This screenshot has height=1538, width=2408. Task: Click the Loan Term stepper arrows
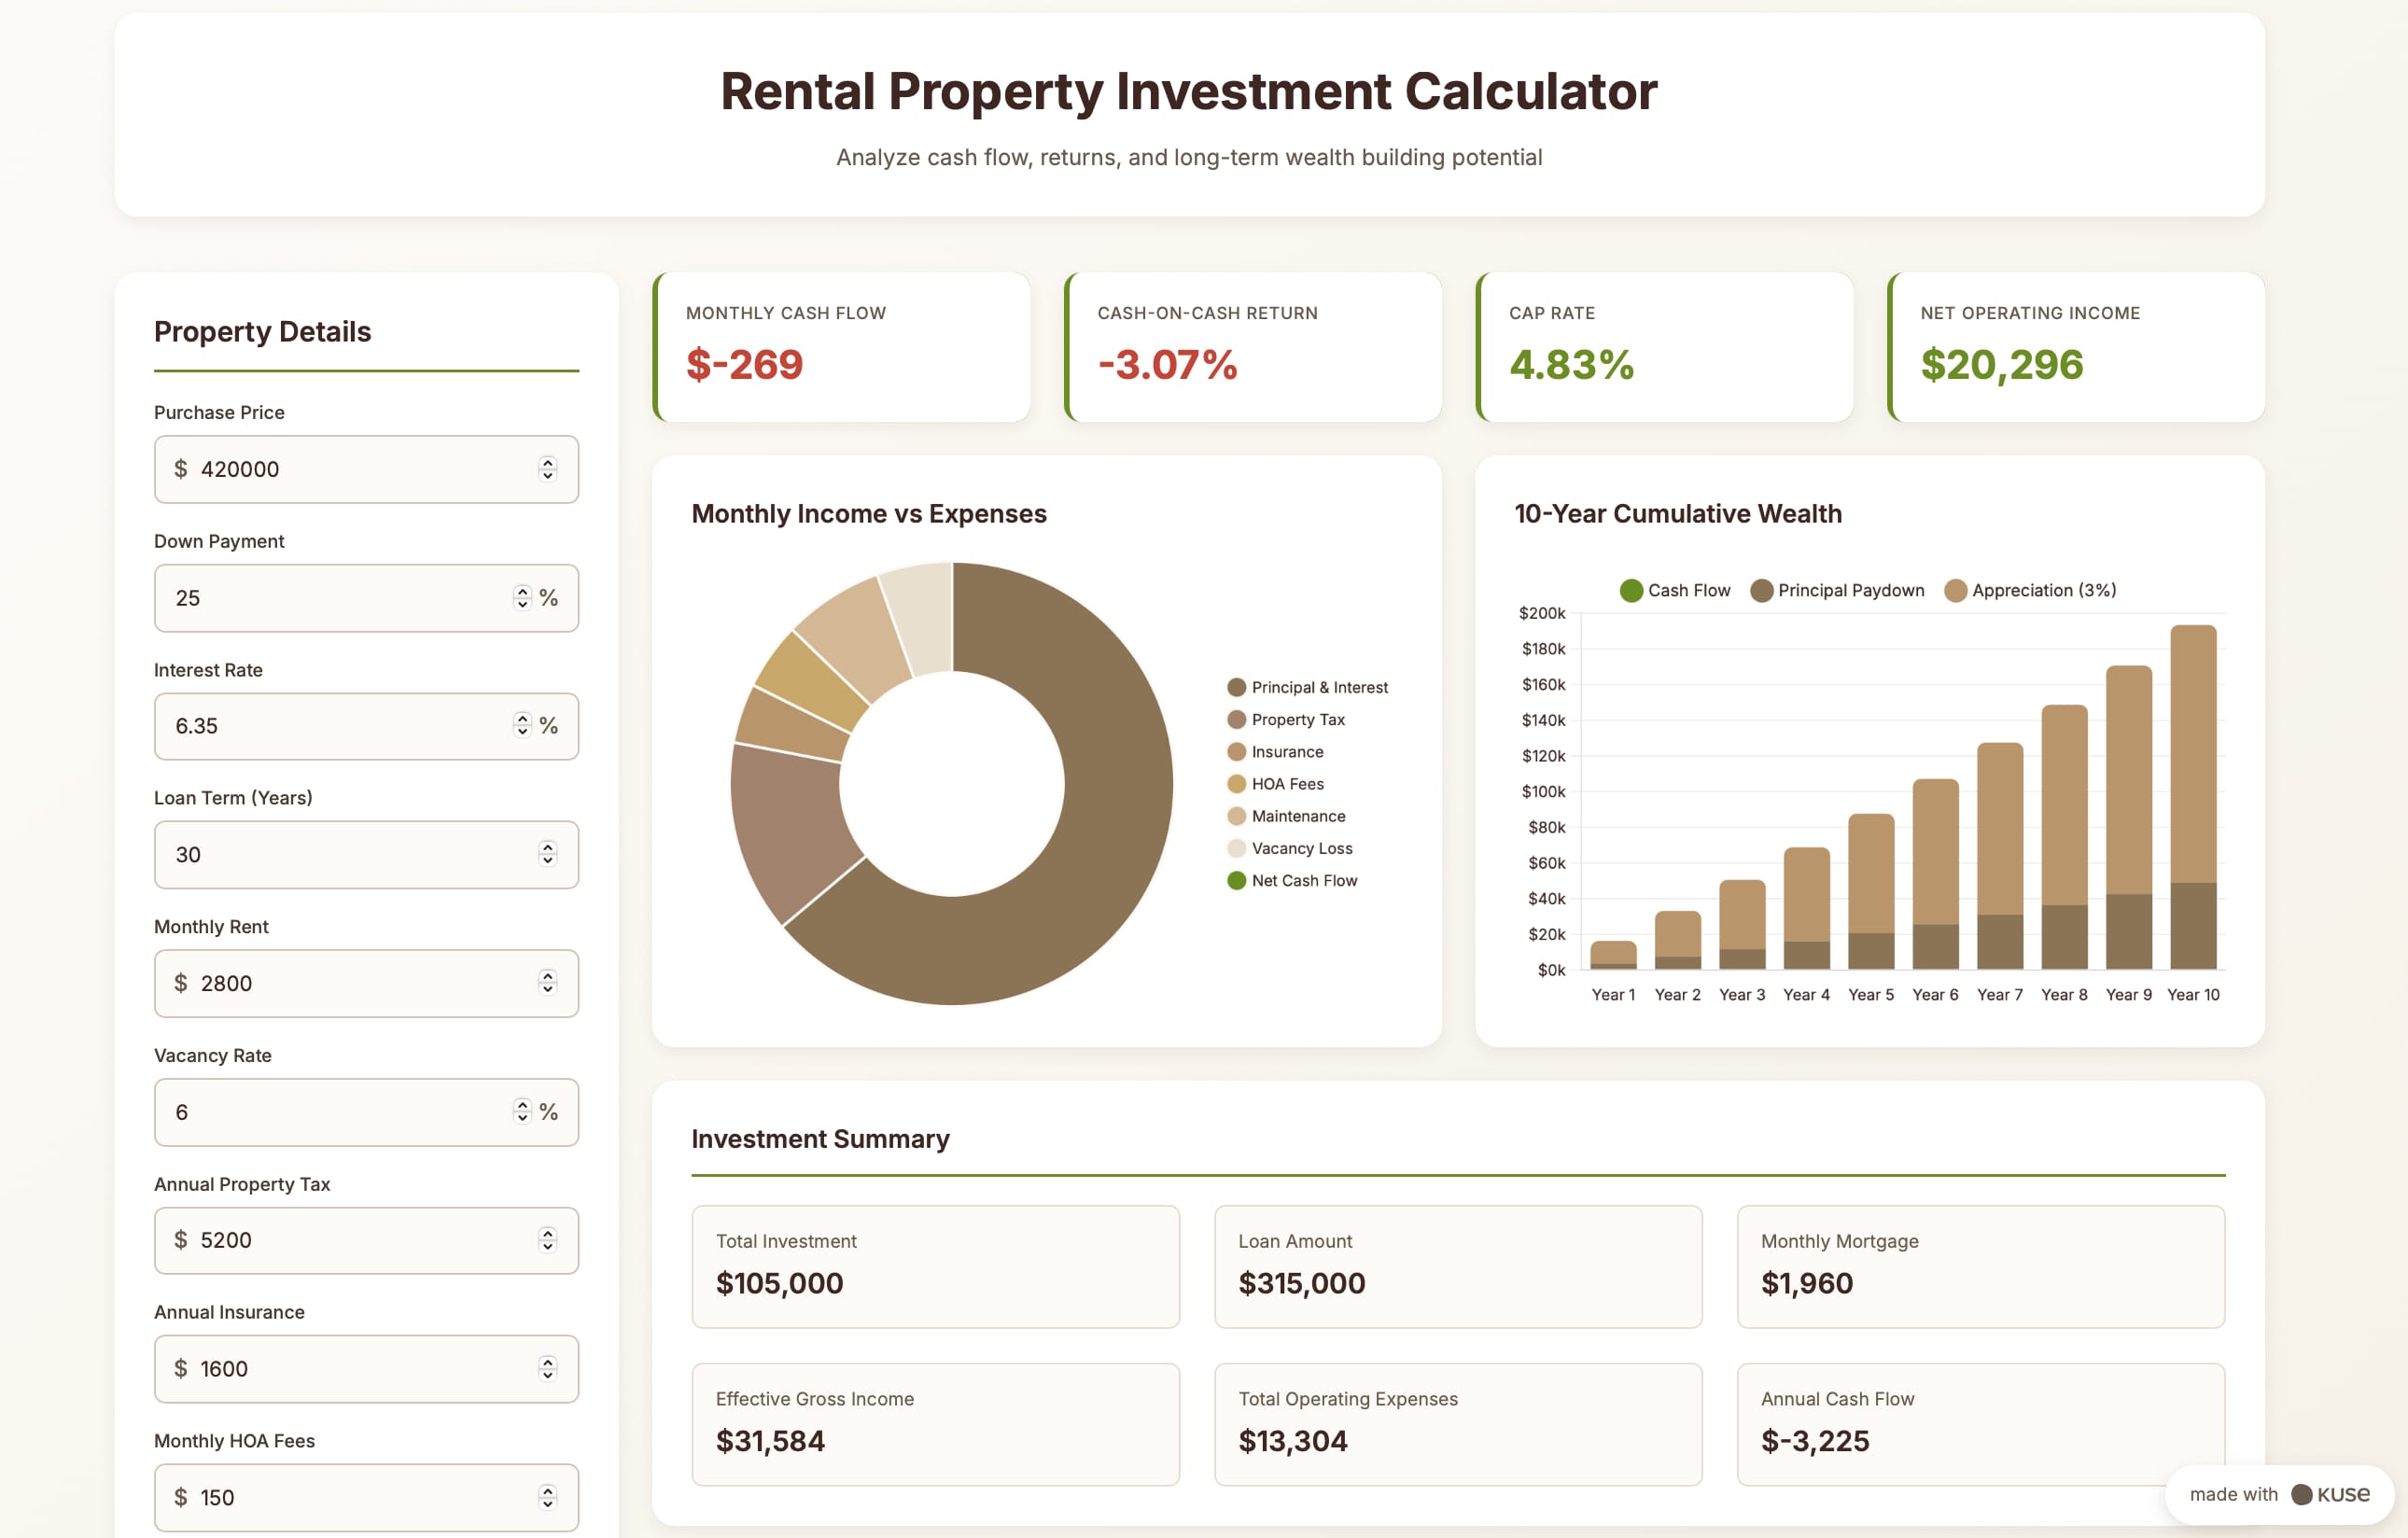point(547,853)
